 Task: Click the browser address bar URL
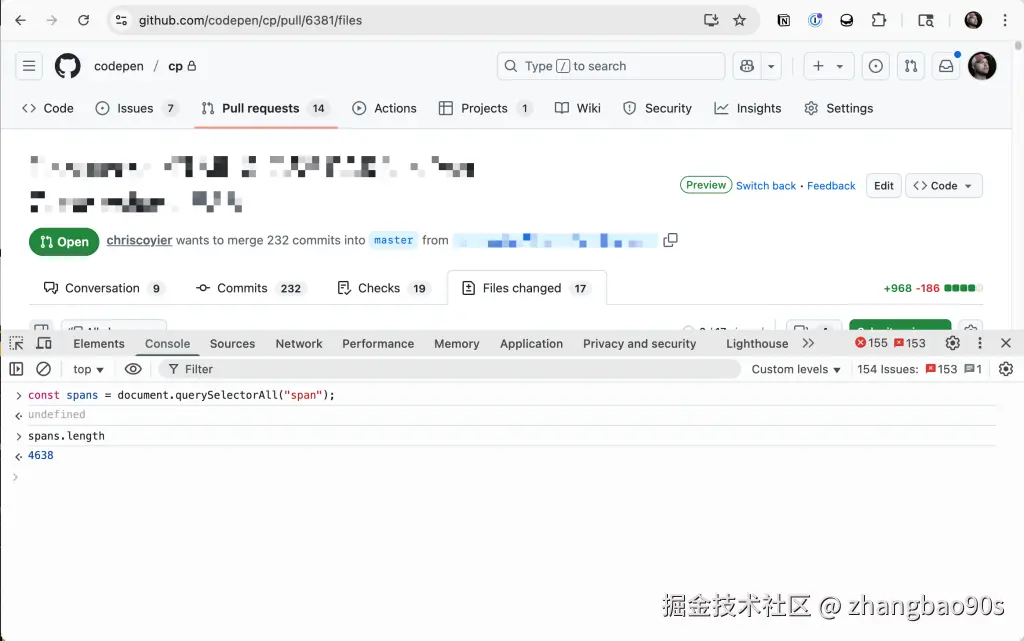pos(250,20)
